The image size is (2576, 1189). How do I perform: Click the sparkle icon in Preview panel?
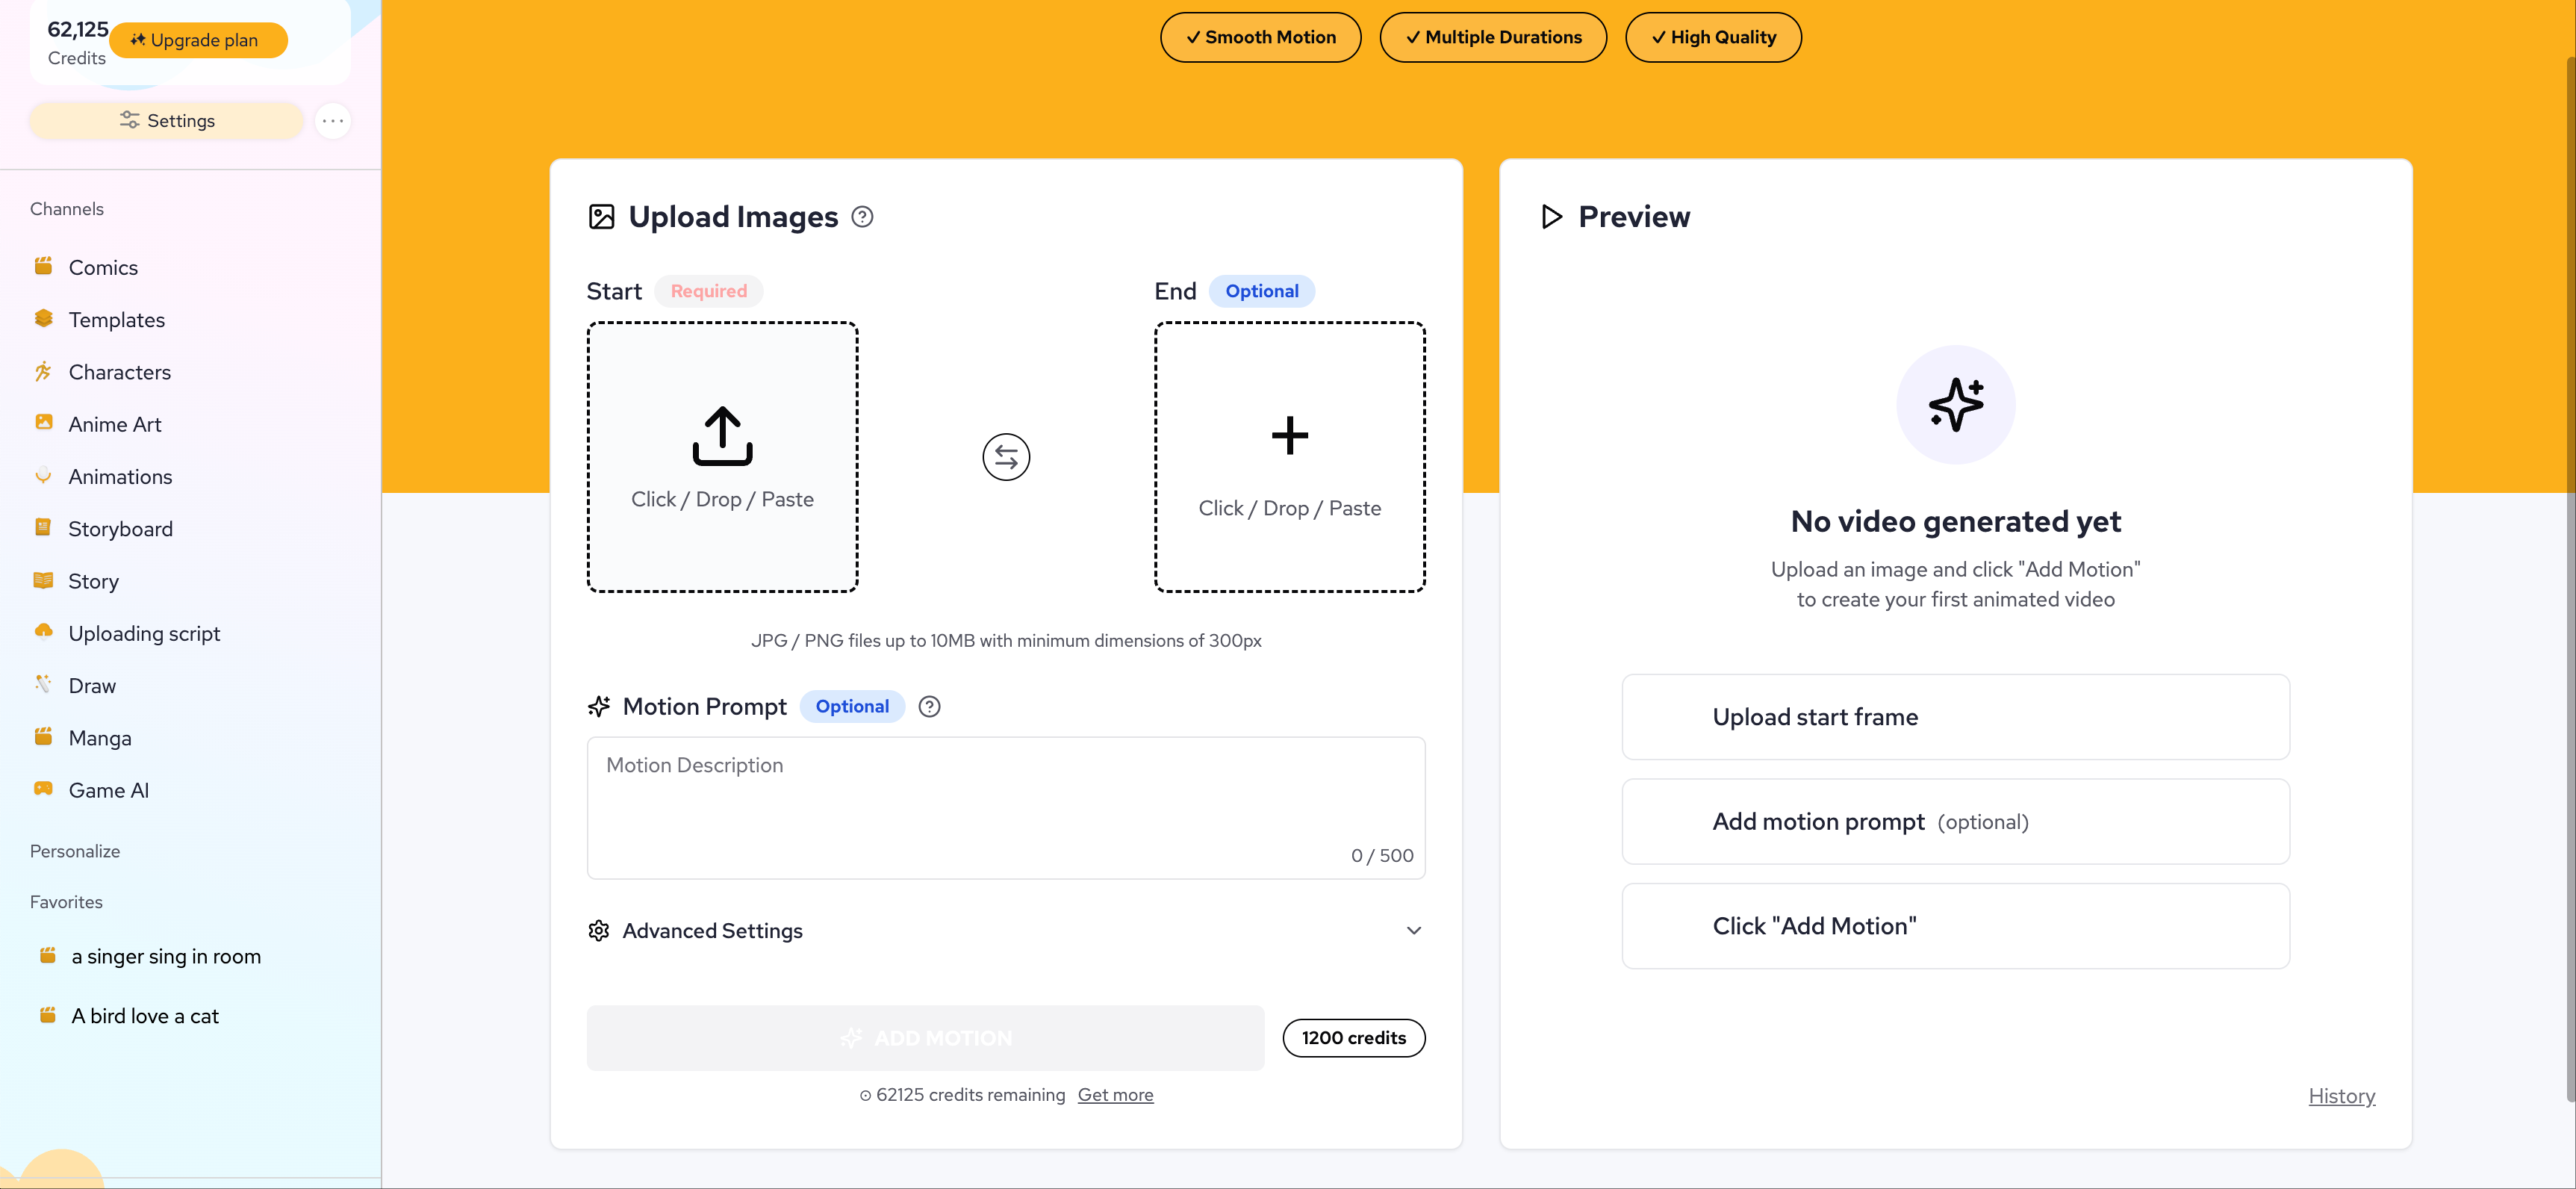pos(1955,405)
